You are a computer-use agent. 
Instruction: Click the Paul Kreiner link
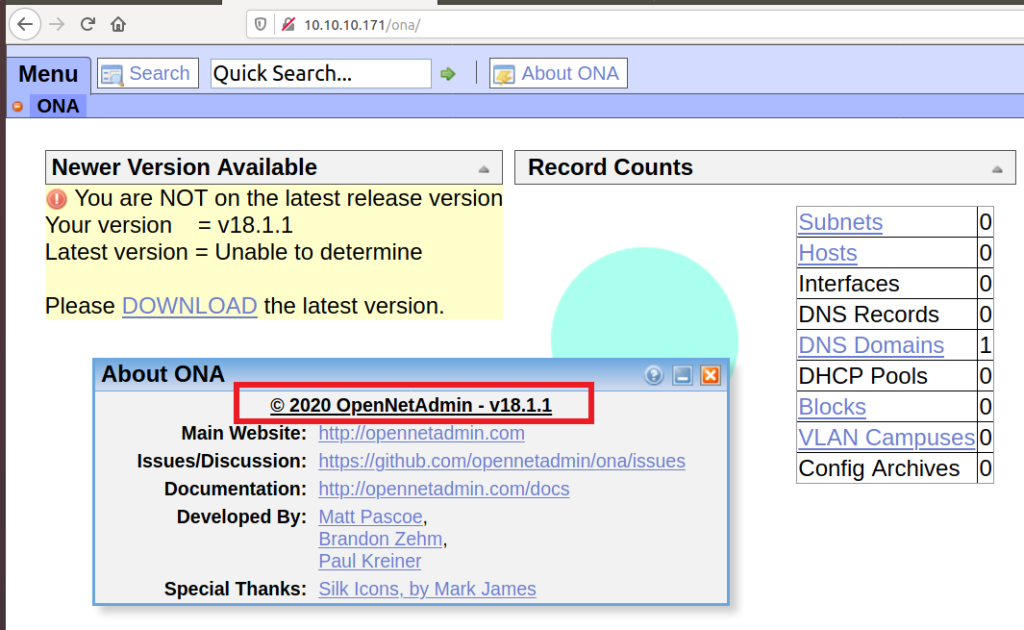click(370, 561)
